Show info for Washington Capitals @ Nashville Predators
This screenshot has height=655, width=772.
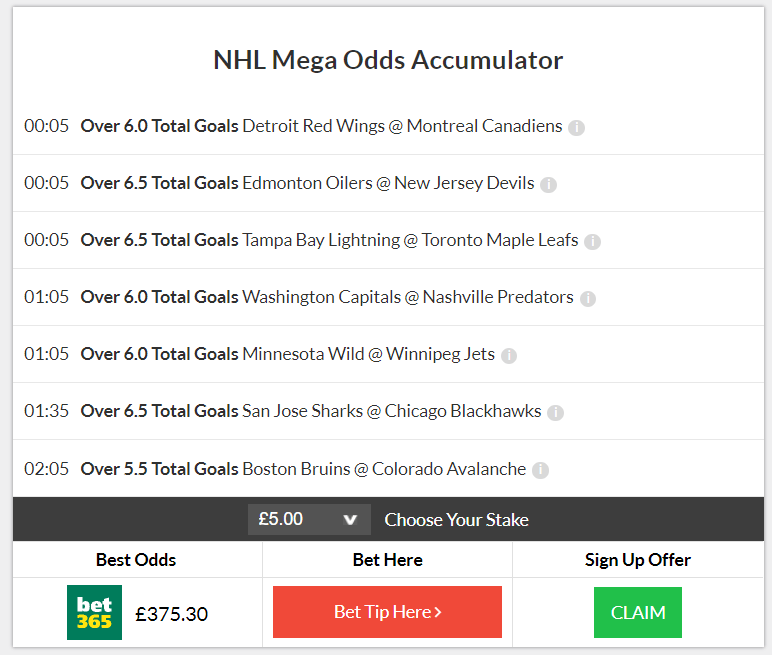tap(588, 299)
